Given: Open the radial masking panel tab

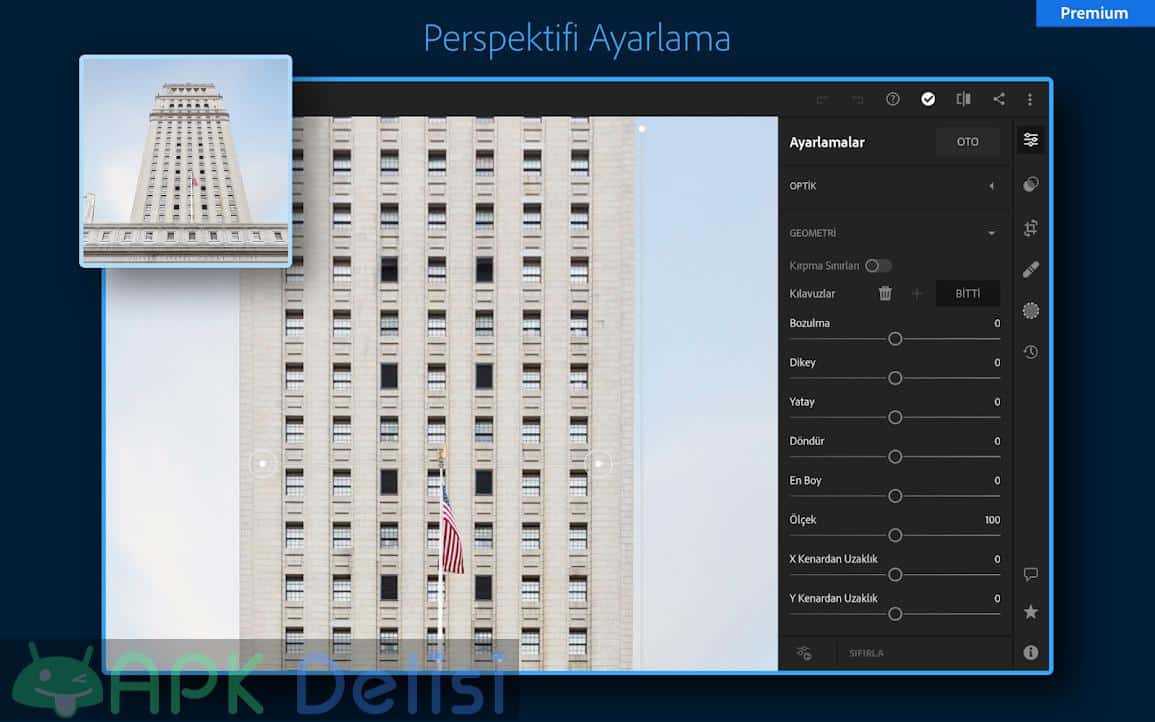Looking at the screenshot, I should [1031, 311].
